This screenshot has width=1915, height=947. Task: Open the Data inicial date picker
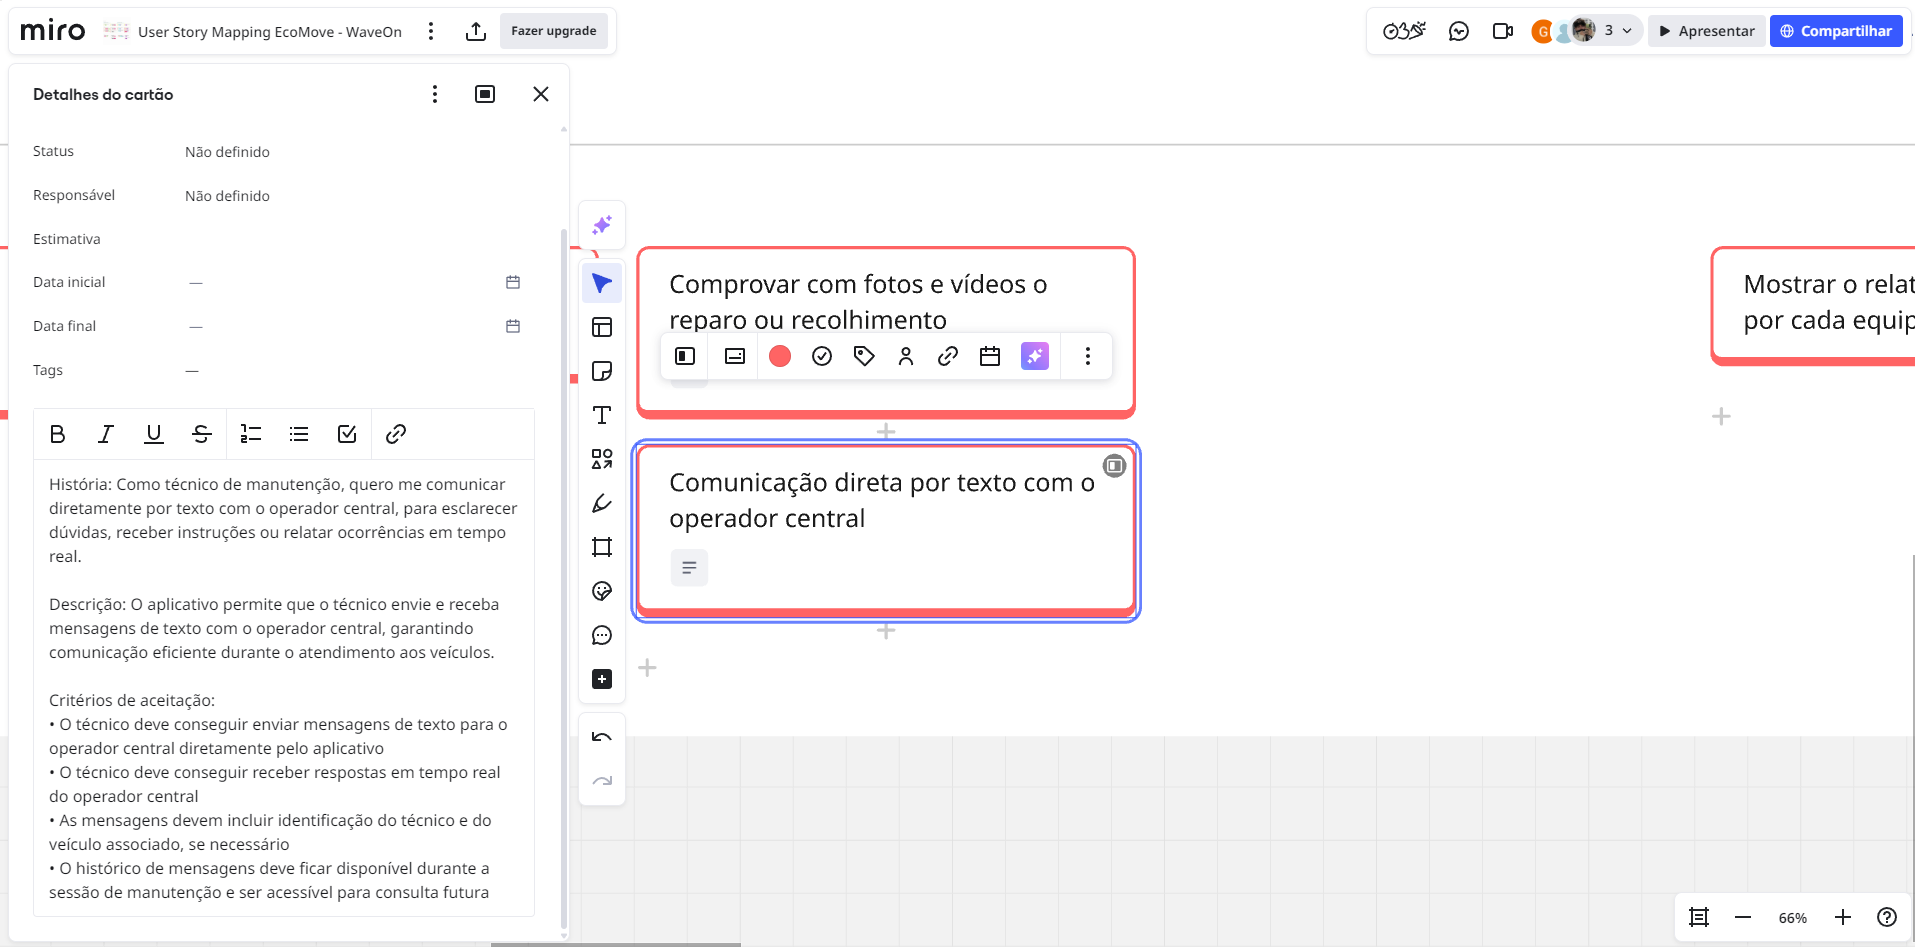[x=513, y=283]
